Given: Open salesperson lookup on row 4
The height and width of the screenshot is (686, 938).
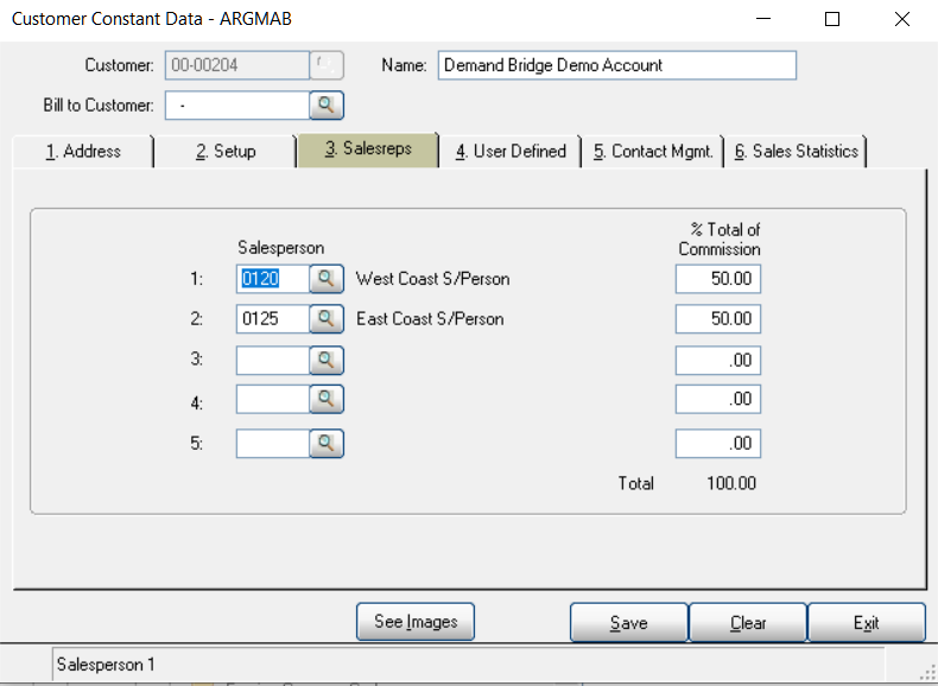Looking at the screenshot, I should click(x=327, y=399).
